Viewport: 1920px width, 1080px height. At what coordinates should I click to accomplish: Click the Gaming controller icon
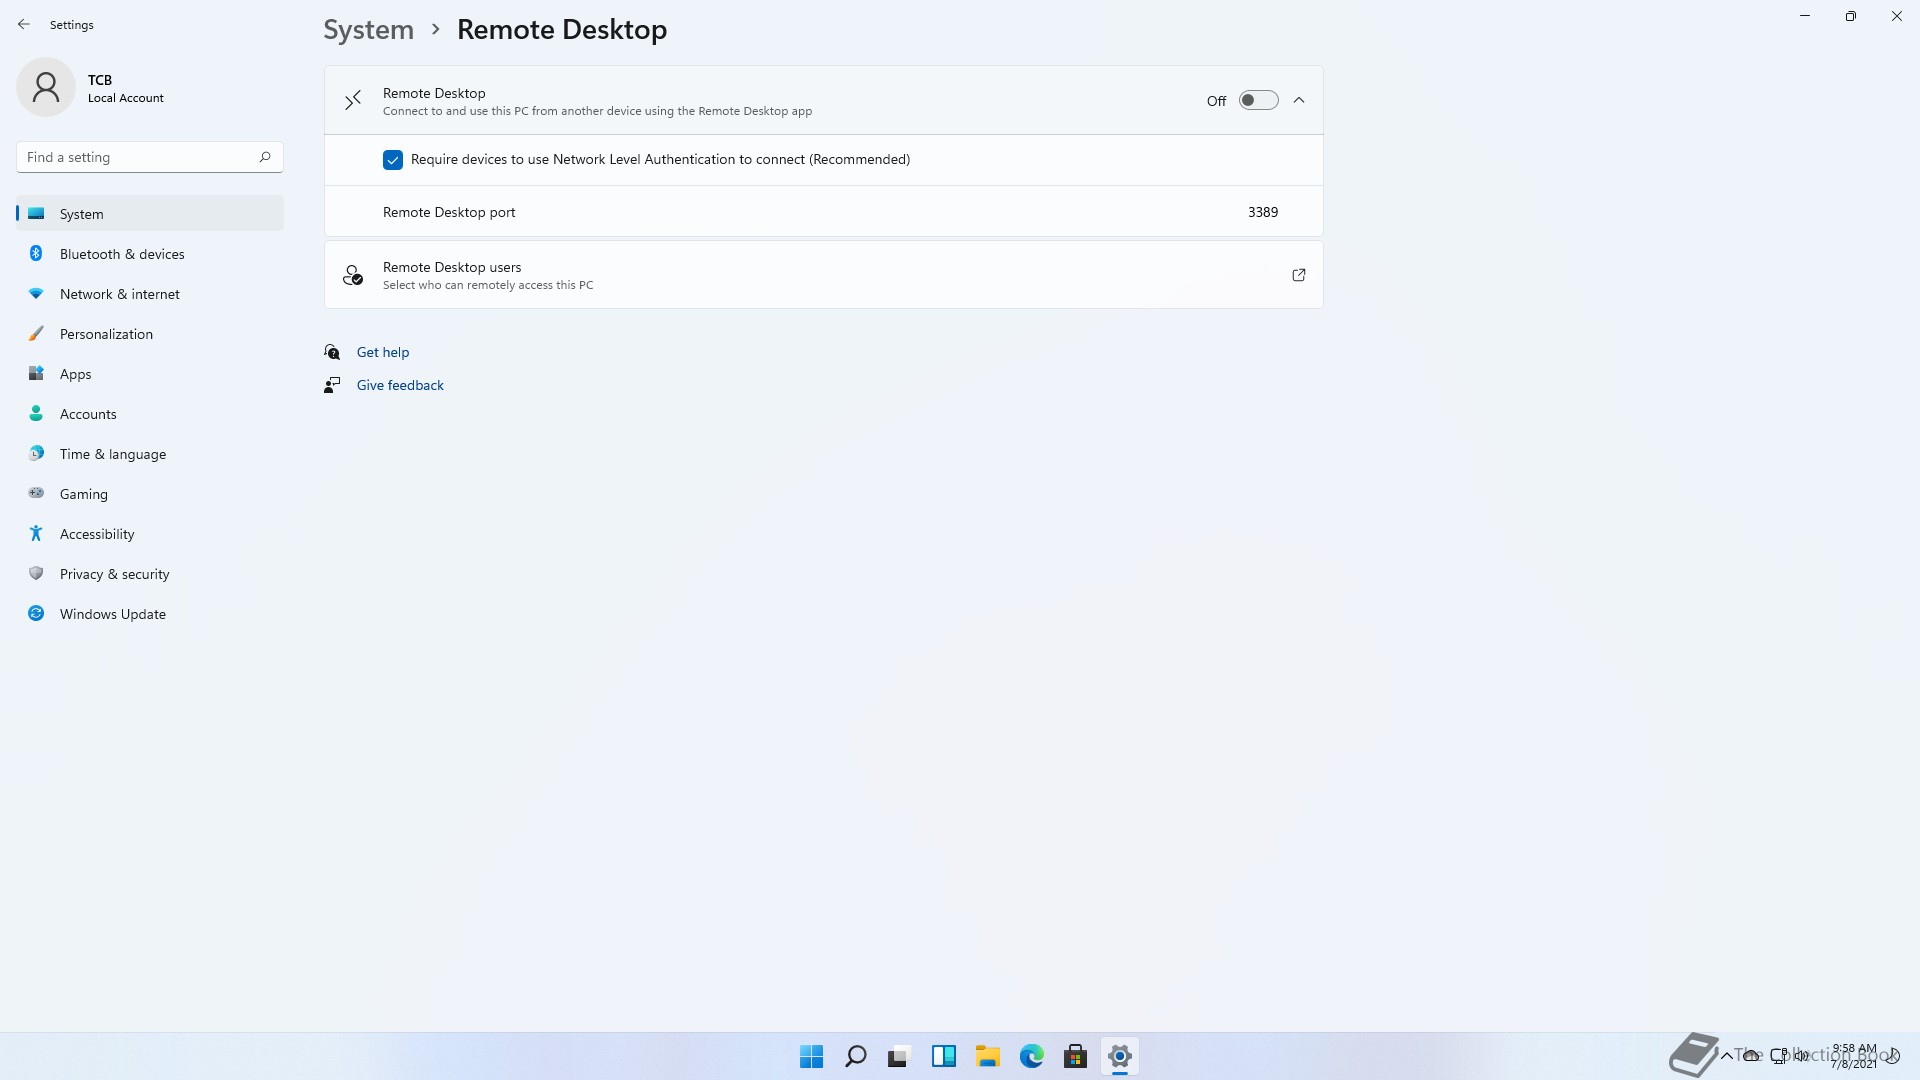[36, 493]
